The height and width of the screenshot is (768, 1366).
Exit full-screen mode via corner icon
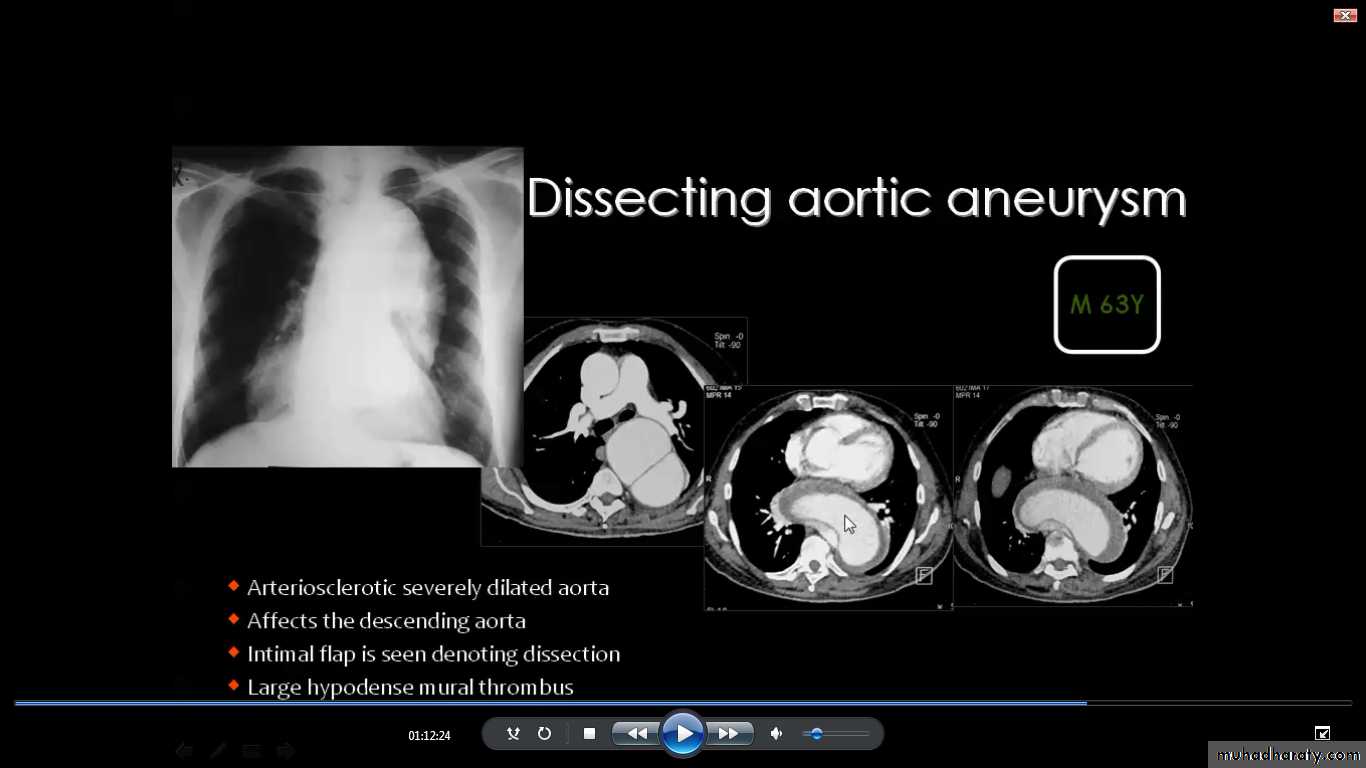click(x=1322, y=733)
